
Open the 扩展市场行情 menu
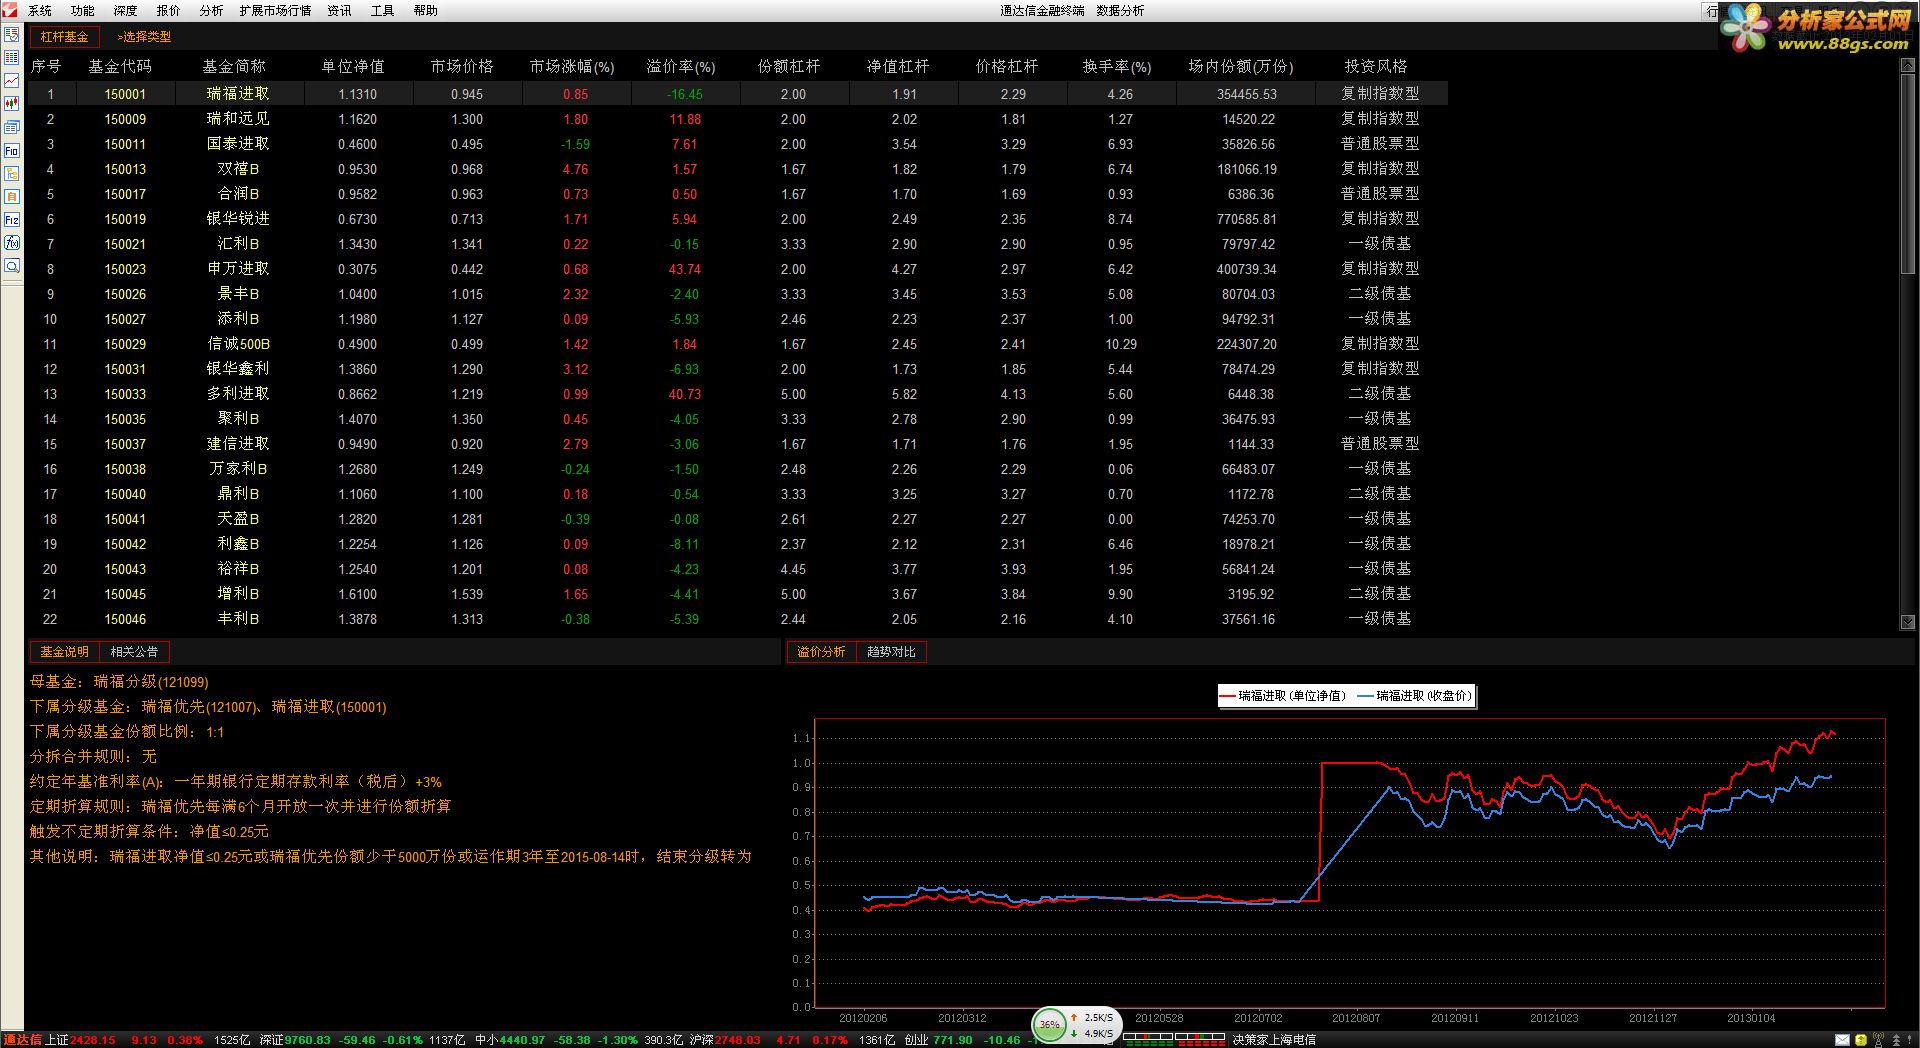[275, 11]
